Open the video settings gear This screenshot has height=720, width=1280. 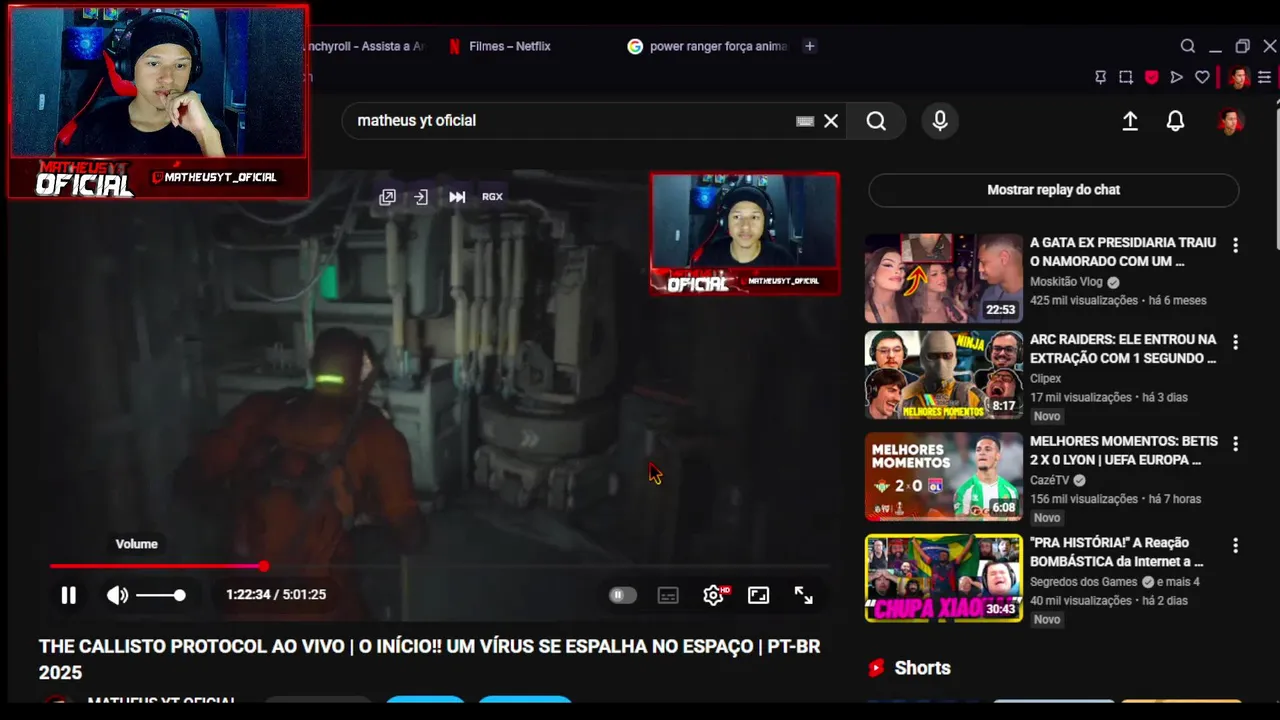pyautogui.click(x=713, y=595)
